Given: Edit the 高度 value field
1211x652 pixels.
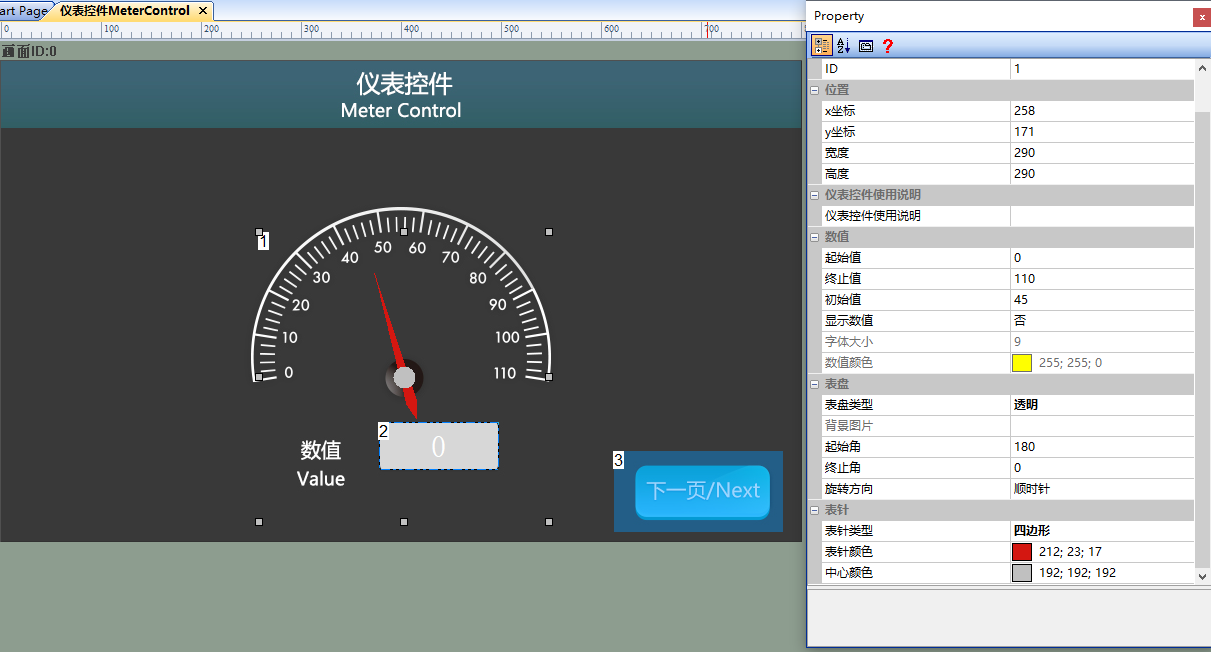Looking at the screenshot, I should (x=1102, y=174).
